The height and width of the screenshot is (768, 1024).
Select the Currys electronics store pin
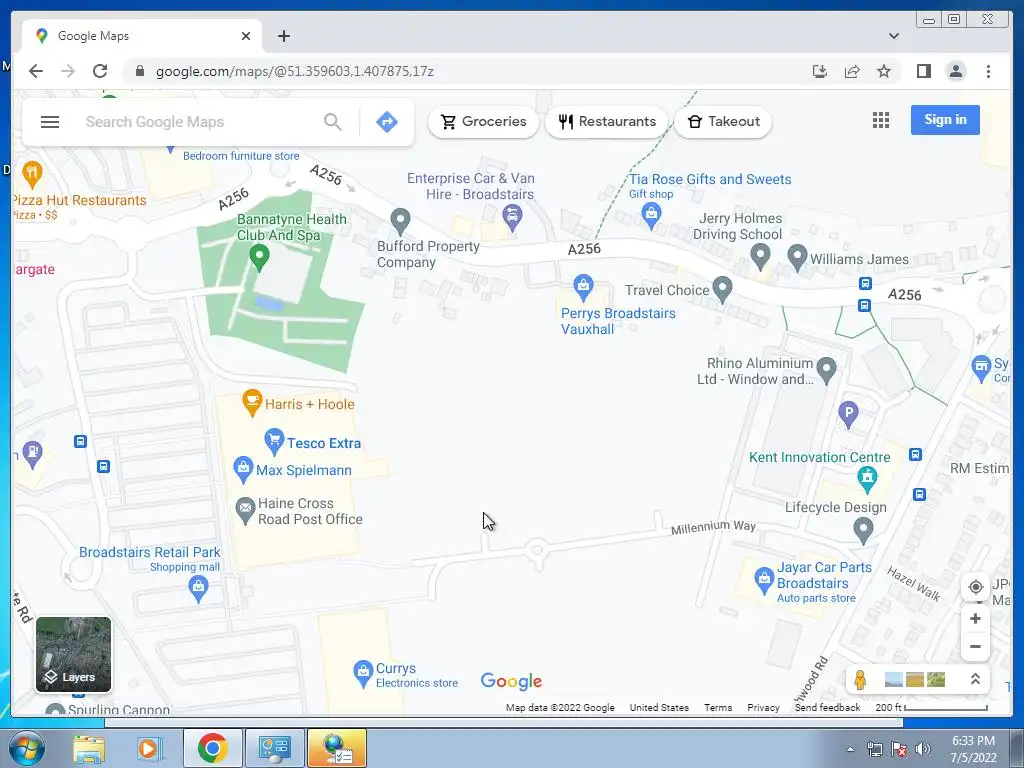click(x=363, y=674)
